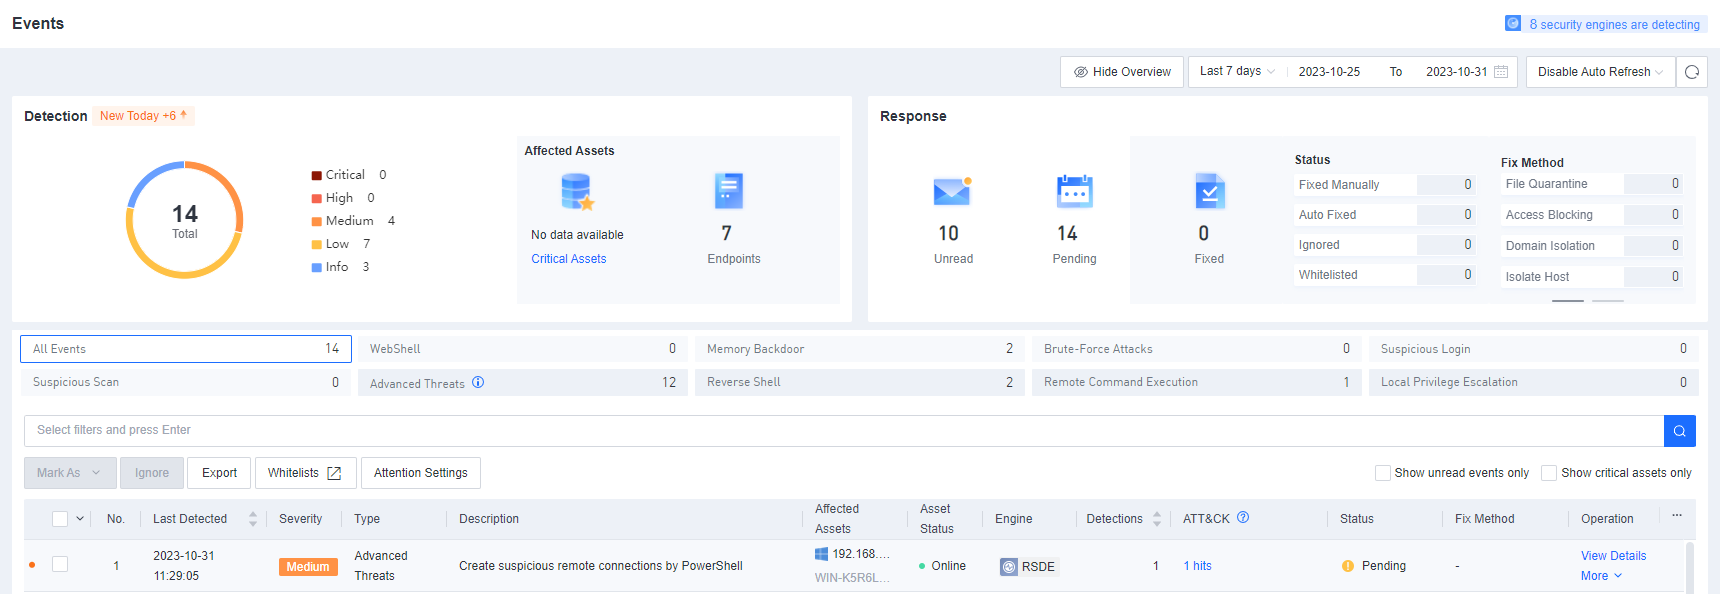Click the magnifier search button
Viewport: 1720px width, 594px height.
coord(1680,431)
